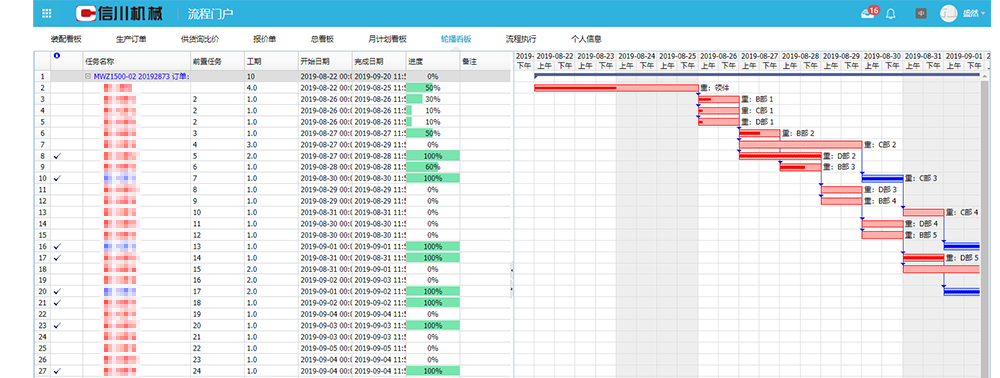Click the blue info icon in grid header
Screen dimensions: 1000x378
click(x=57, y=56)
